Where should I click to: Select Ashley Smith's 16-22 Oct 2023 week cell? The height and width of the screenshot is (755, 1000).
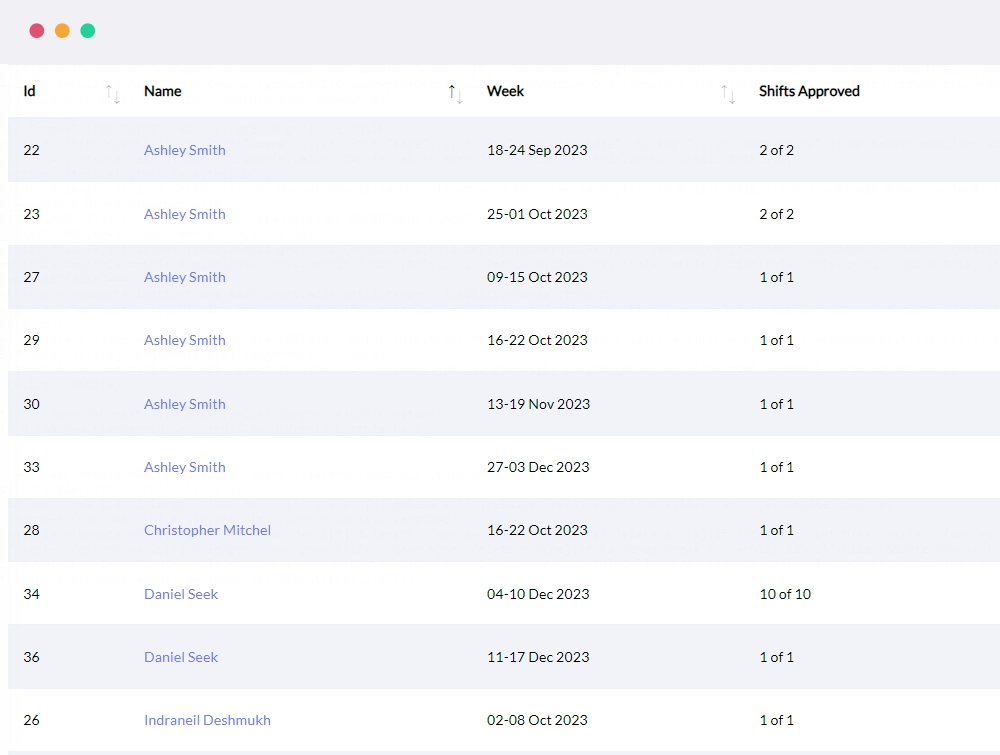click(x=537, y=340)
